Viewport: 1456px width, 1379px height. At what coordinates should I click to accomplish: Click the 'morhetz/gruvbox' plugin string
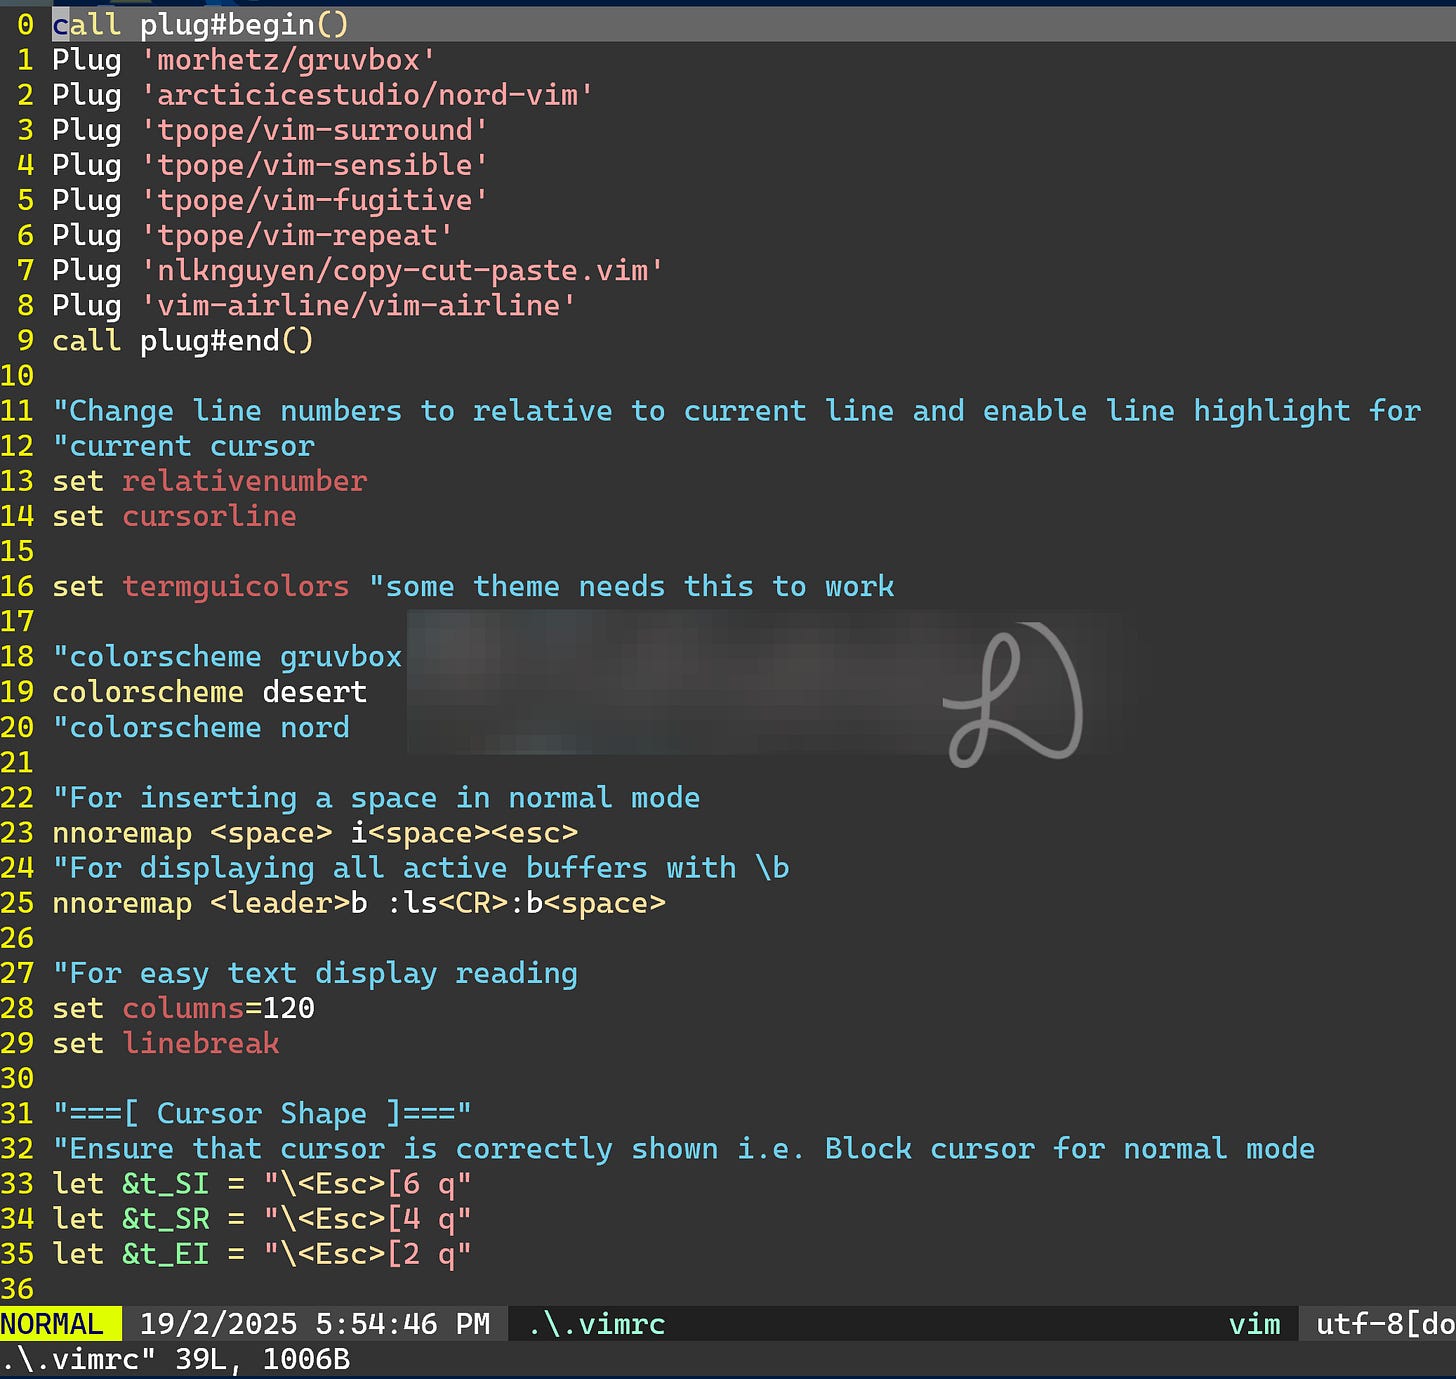click(x=288, y=60)
